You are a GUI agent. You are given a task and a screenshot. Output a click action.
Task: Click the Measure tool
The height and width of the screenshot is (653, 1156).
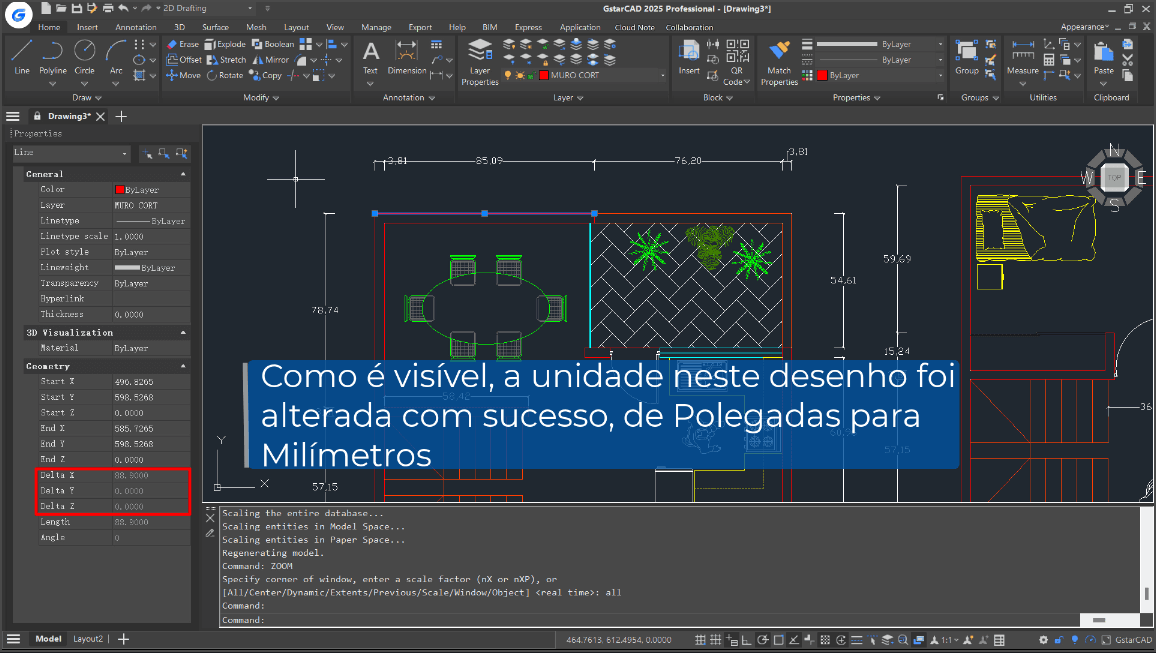click(1023, 57)
